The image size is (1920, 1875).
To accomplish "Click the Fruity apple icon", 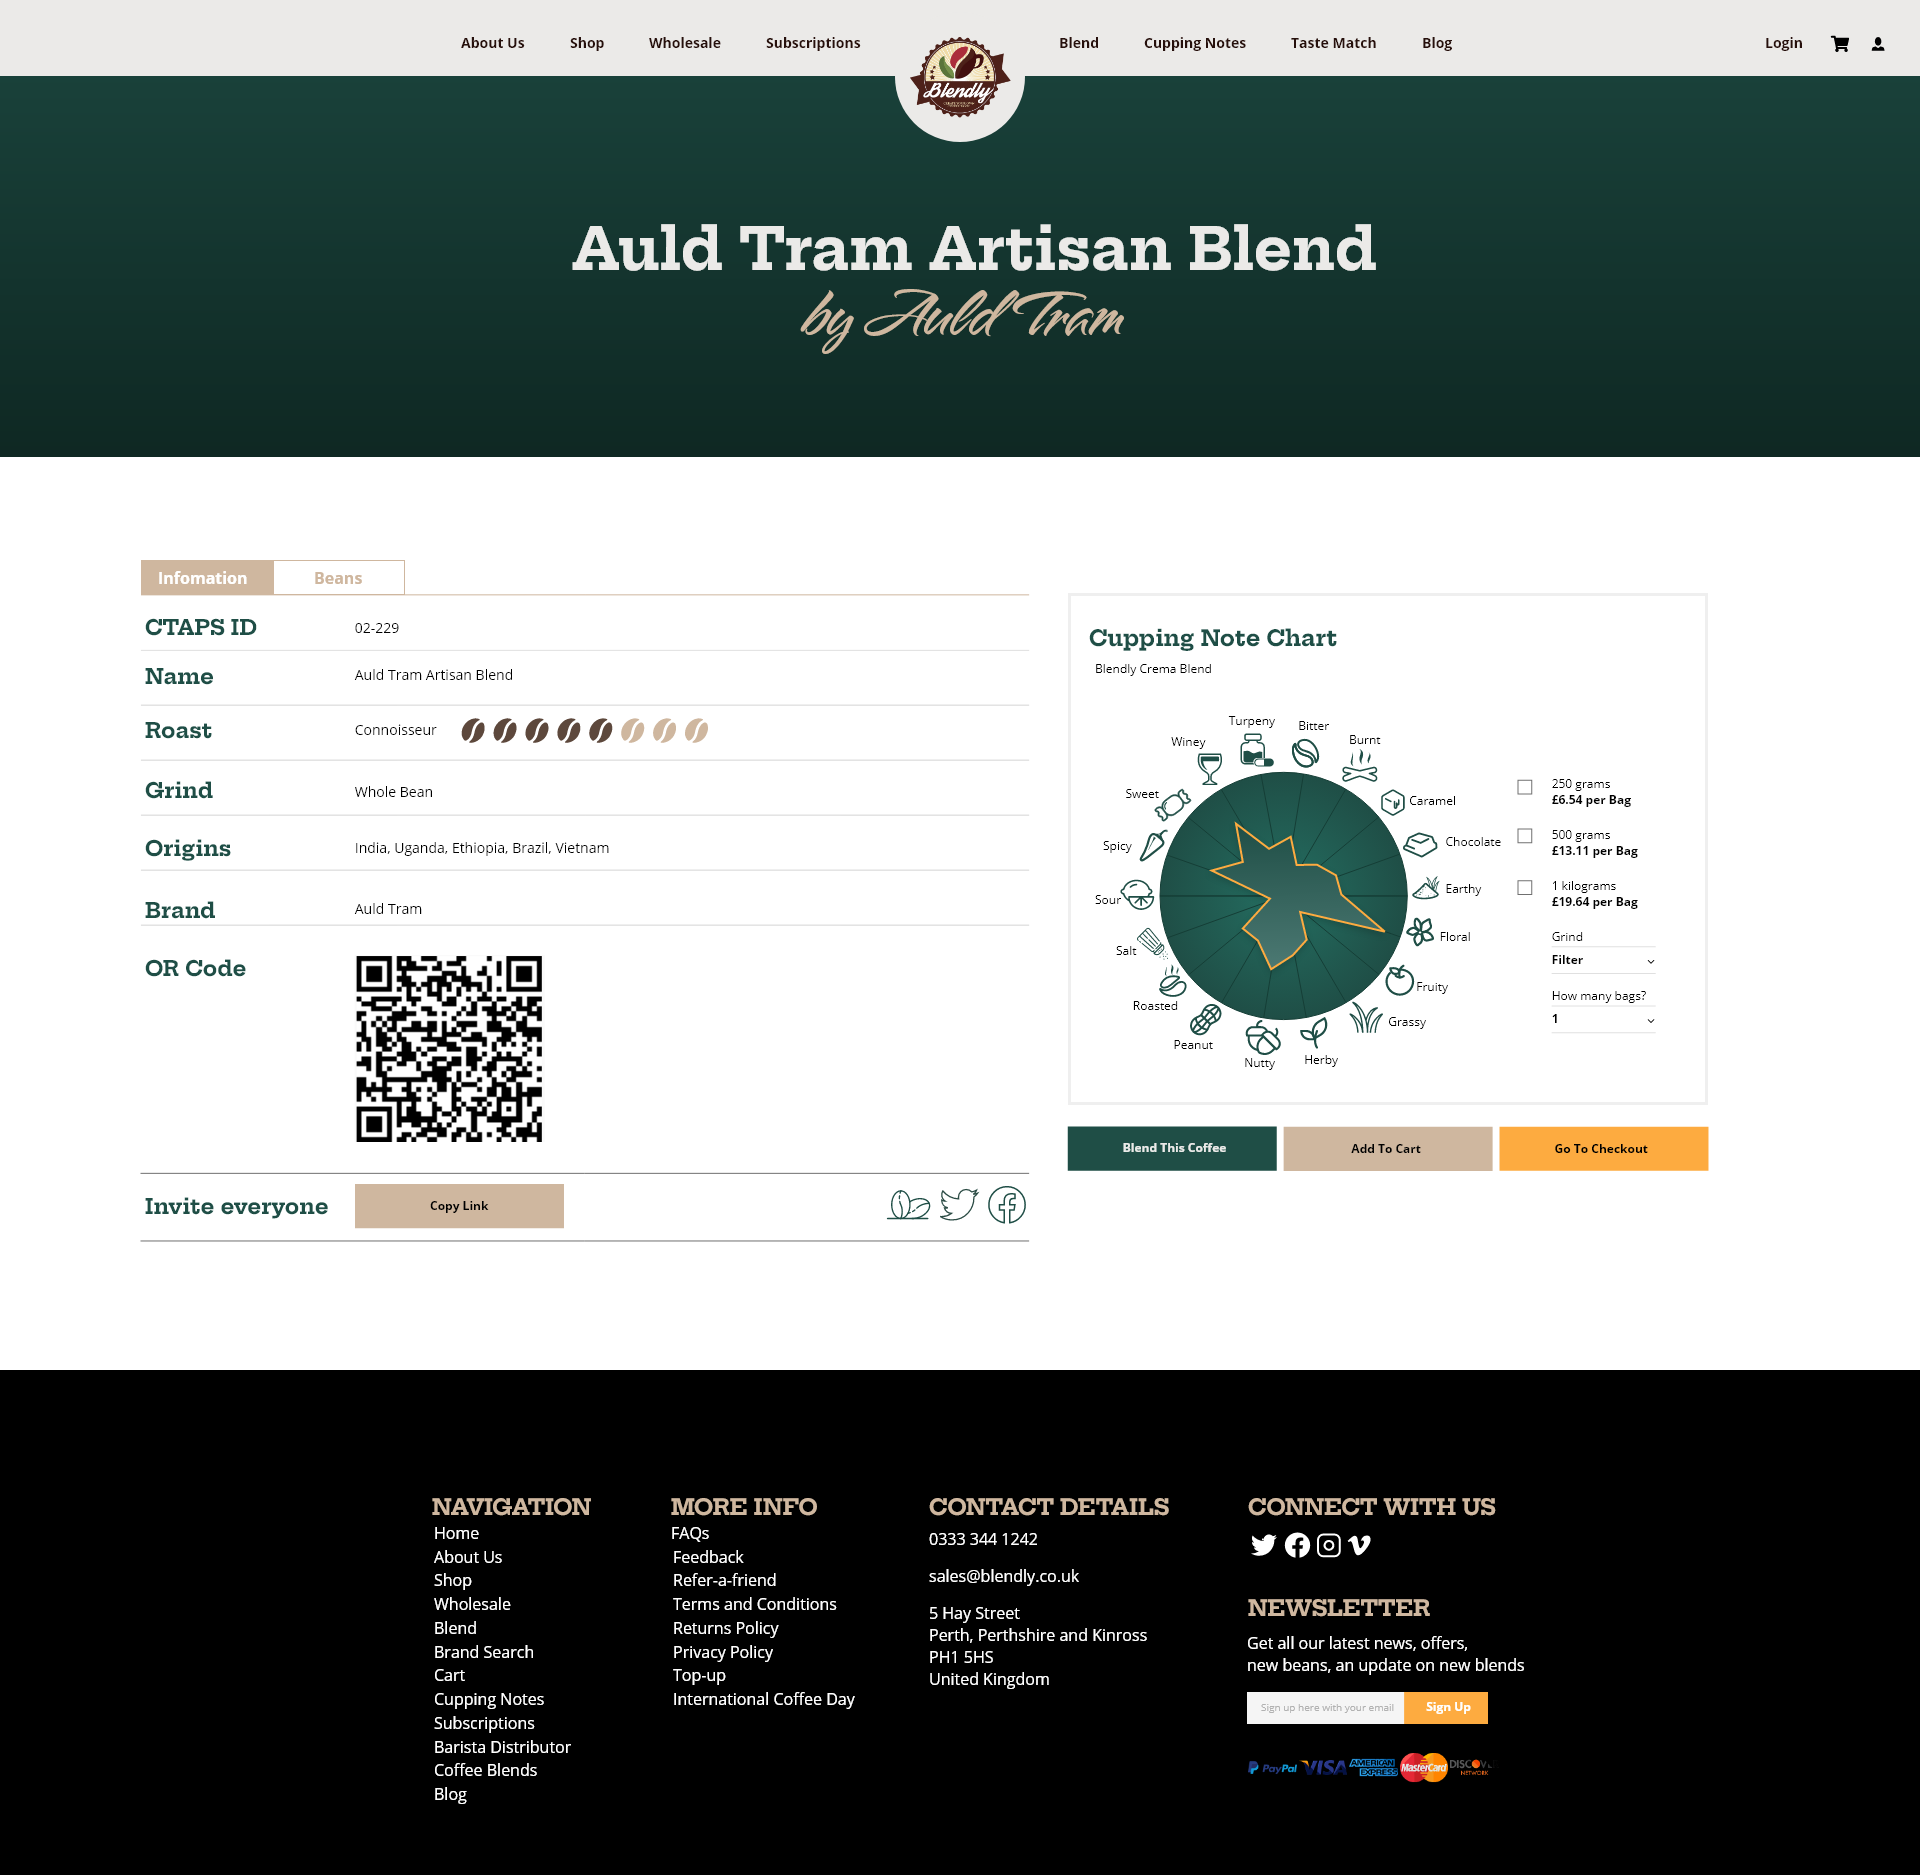I will click(1399, 980).
